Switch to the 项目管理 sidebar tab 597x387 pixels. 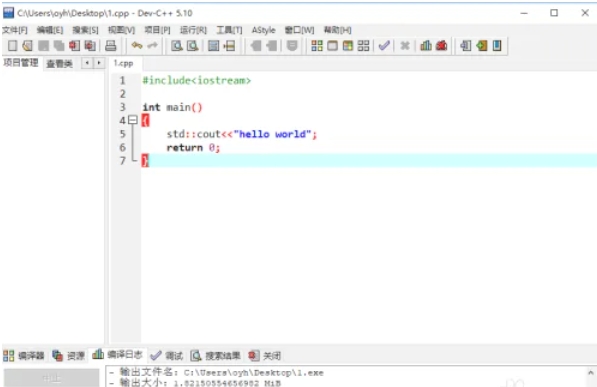coord(21,63)
